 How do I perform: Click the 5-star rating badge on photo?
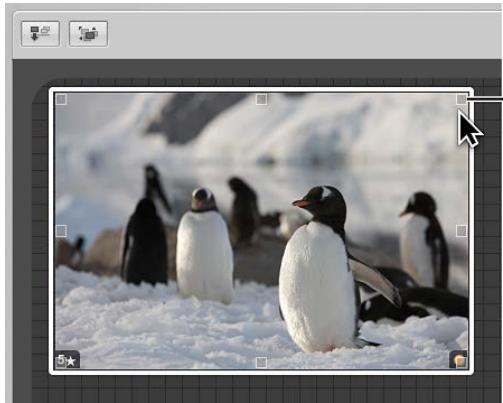pos(67,360)
